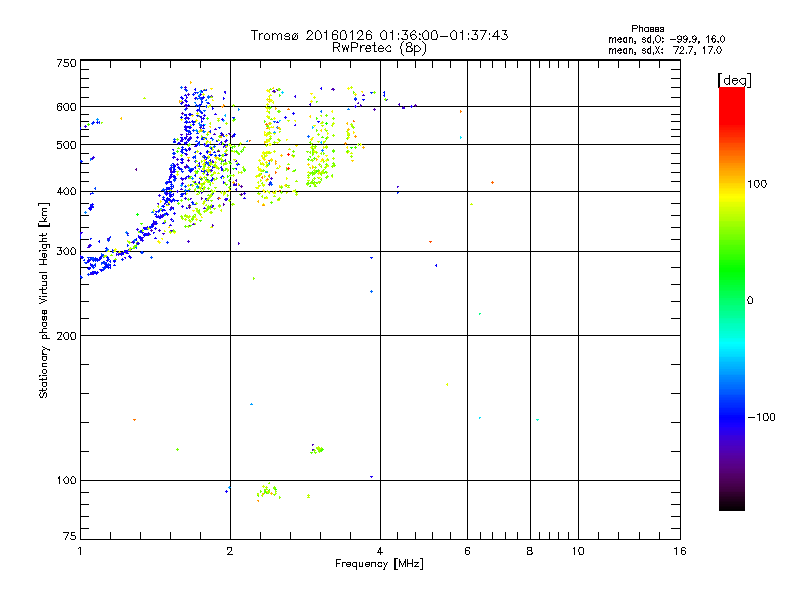
Task: Click the y-axis label '750'
Action: click(66, 63)
